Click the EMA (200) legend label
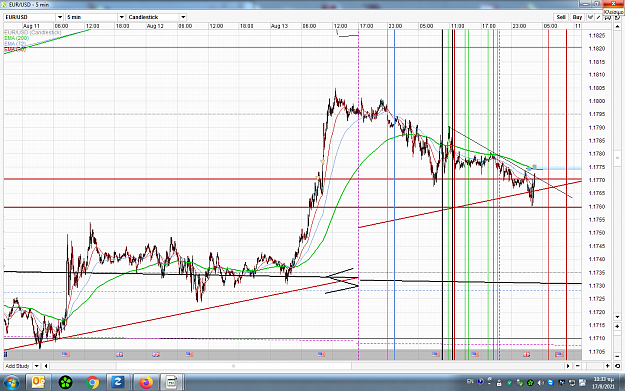 [x=17, y=38]
